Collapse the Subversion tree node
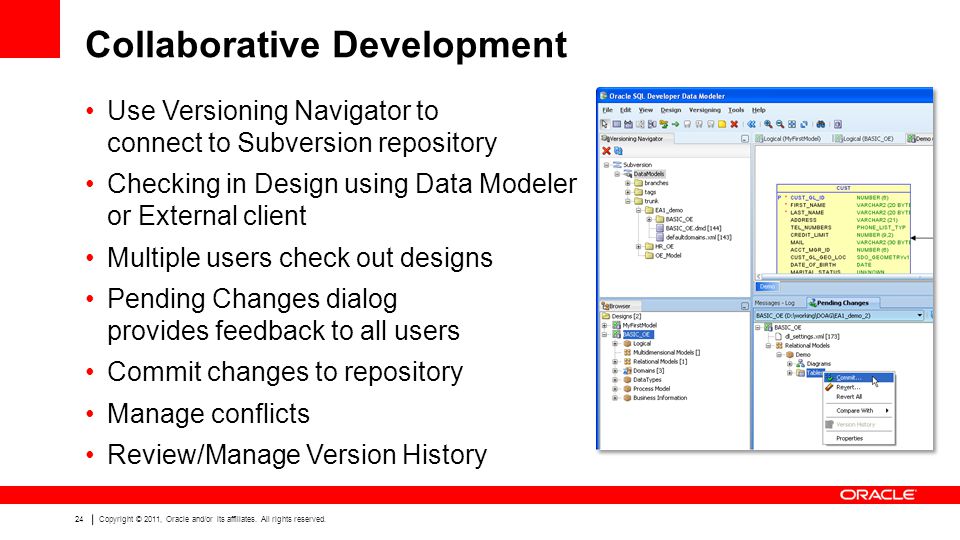This screenshot has width=960, height=540. pos(606,165)
